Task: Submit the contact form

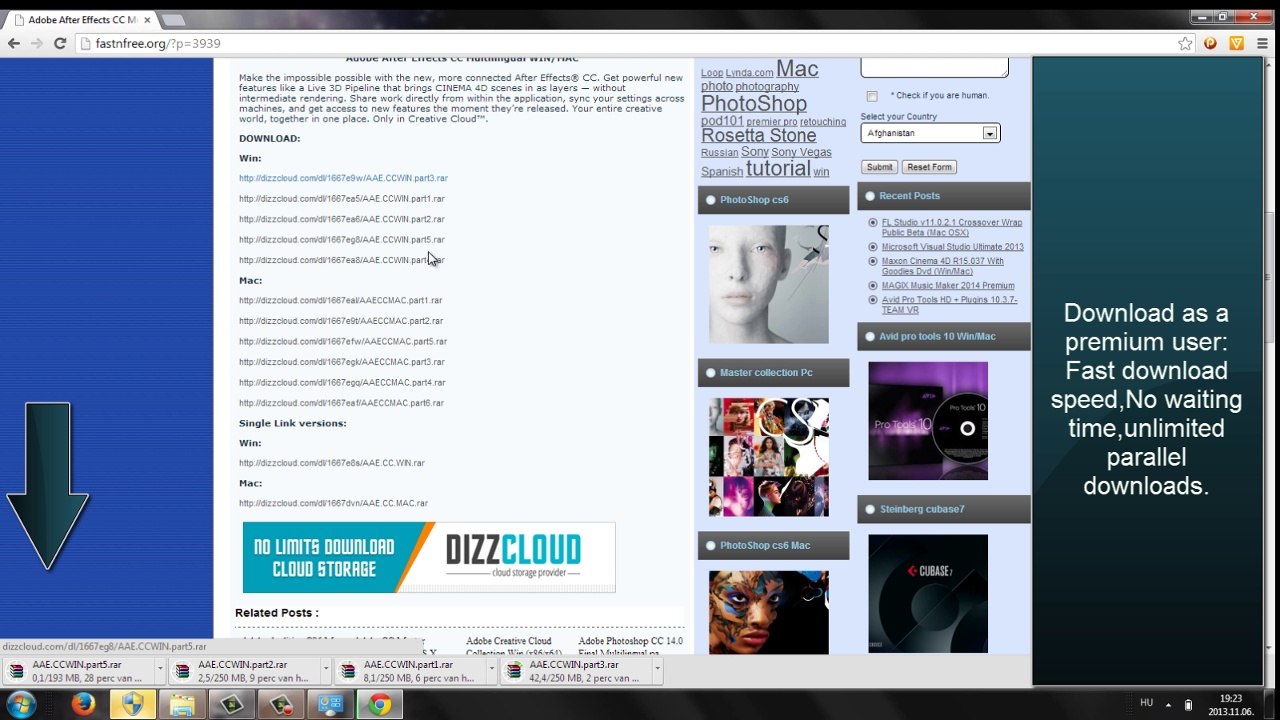Action: pos(880,167)
